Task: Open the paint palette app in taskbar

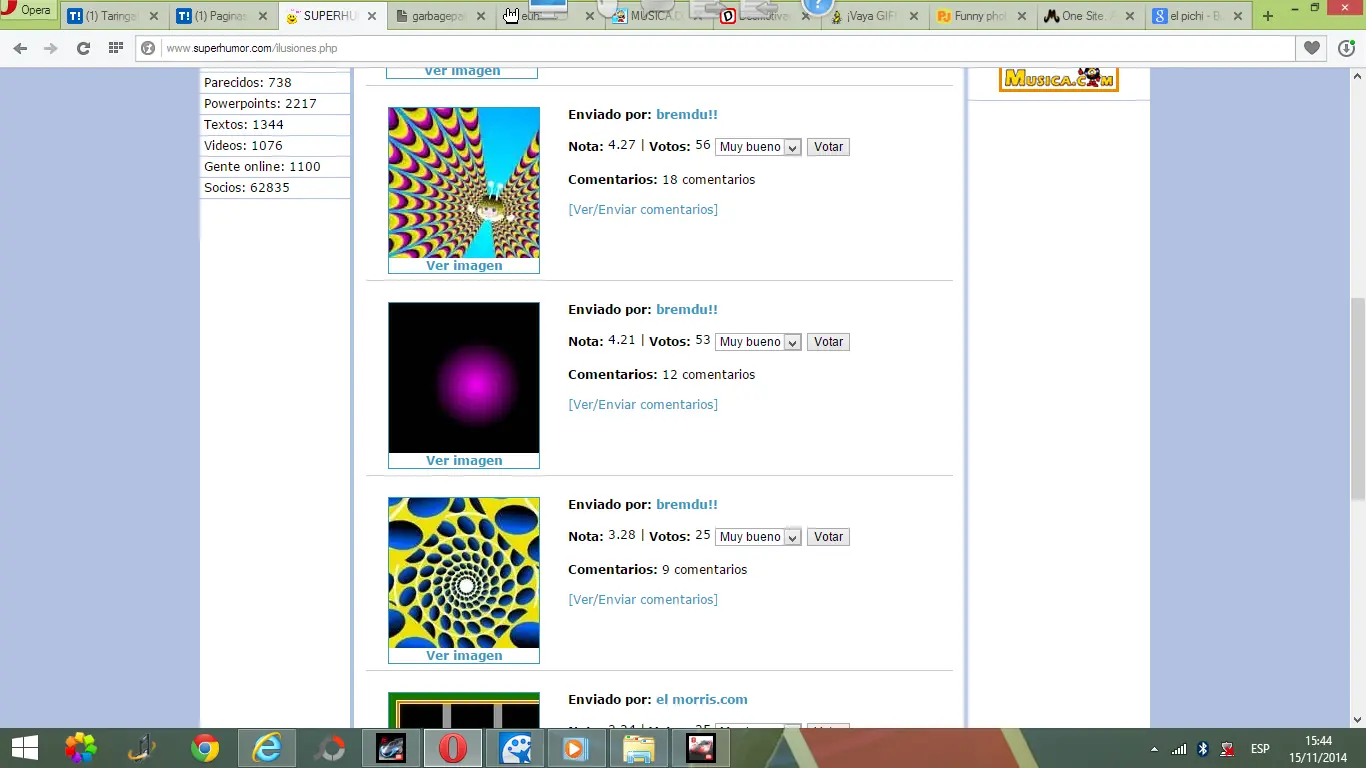Action: [x=515, y=748]
